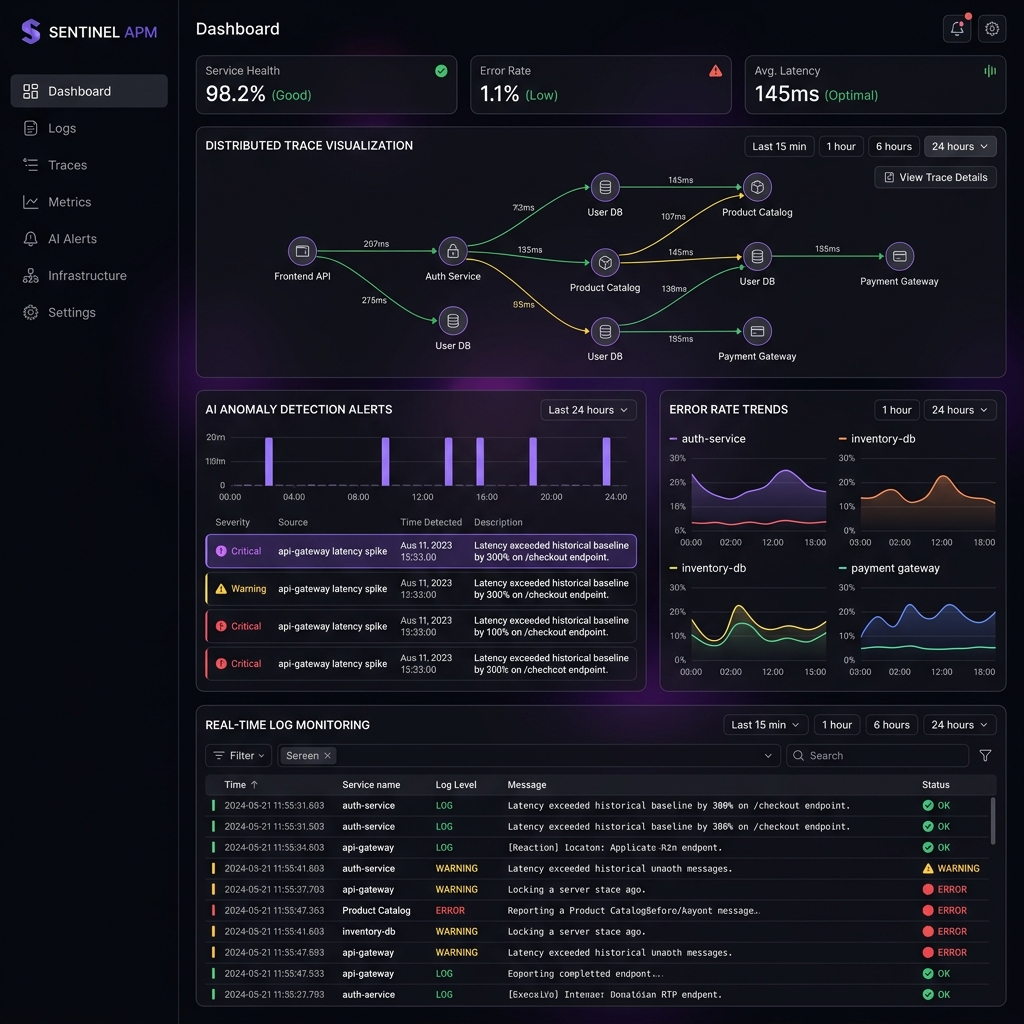
Task: Click the auth-service purple legend swatch
Action: (x=673, y=439)
